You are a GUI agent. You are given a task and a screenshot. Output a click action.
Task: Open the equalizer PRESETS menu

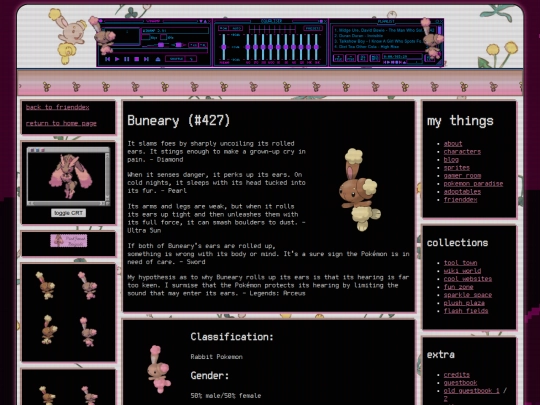pos(313,28)
